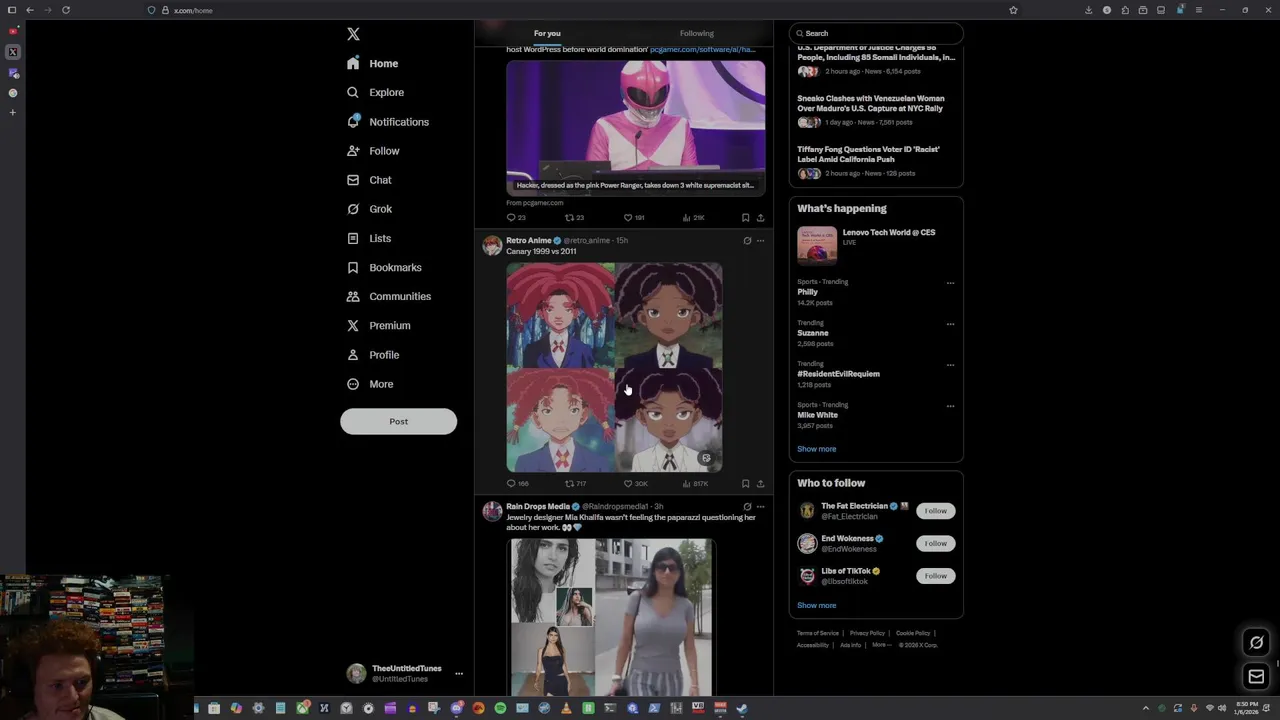Follow End Wokeness
The height and width of the screenshot is (720, 1280).
point(935,543)
